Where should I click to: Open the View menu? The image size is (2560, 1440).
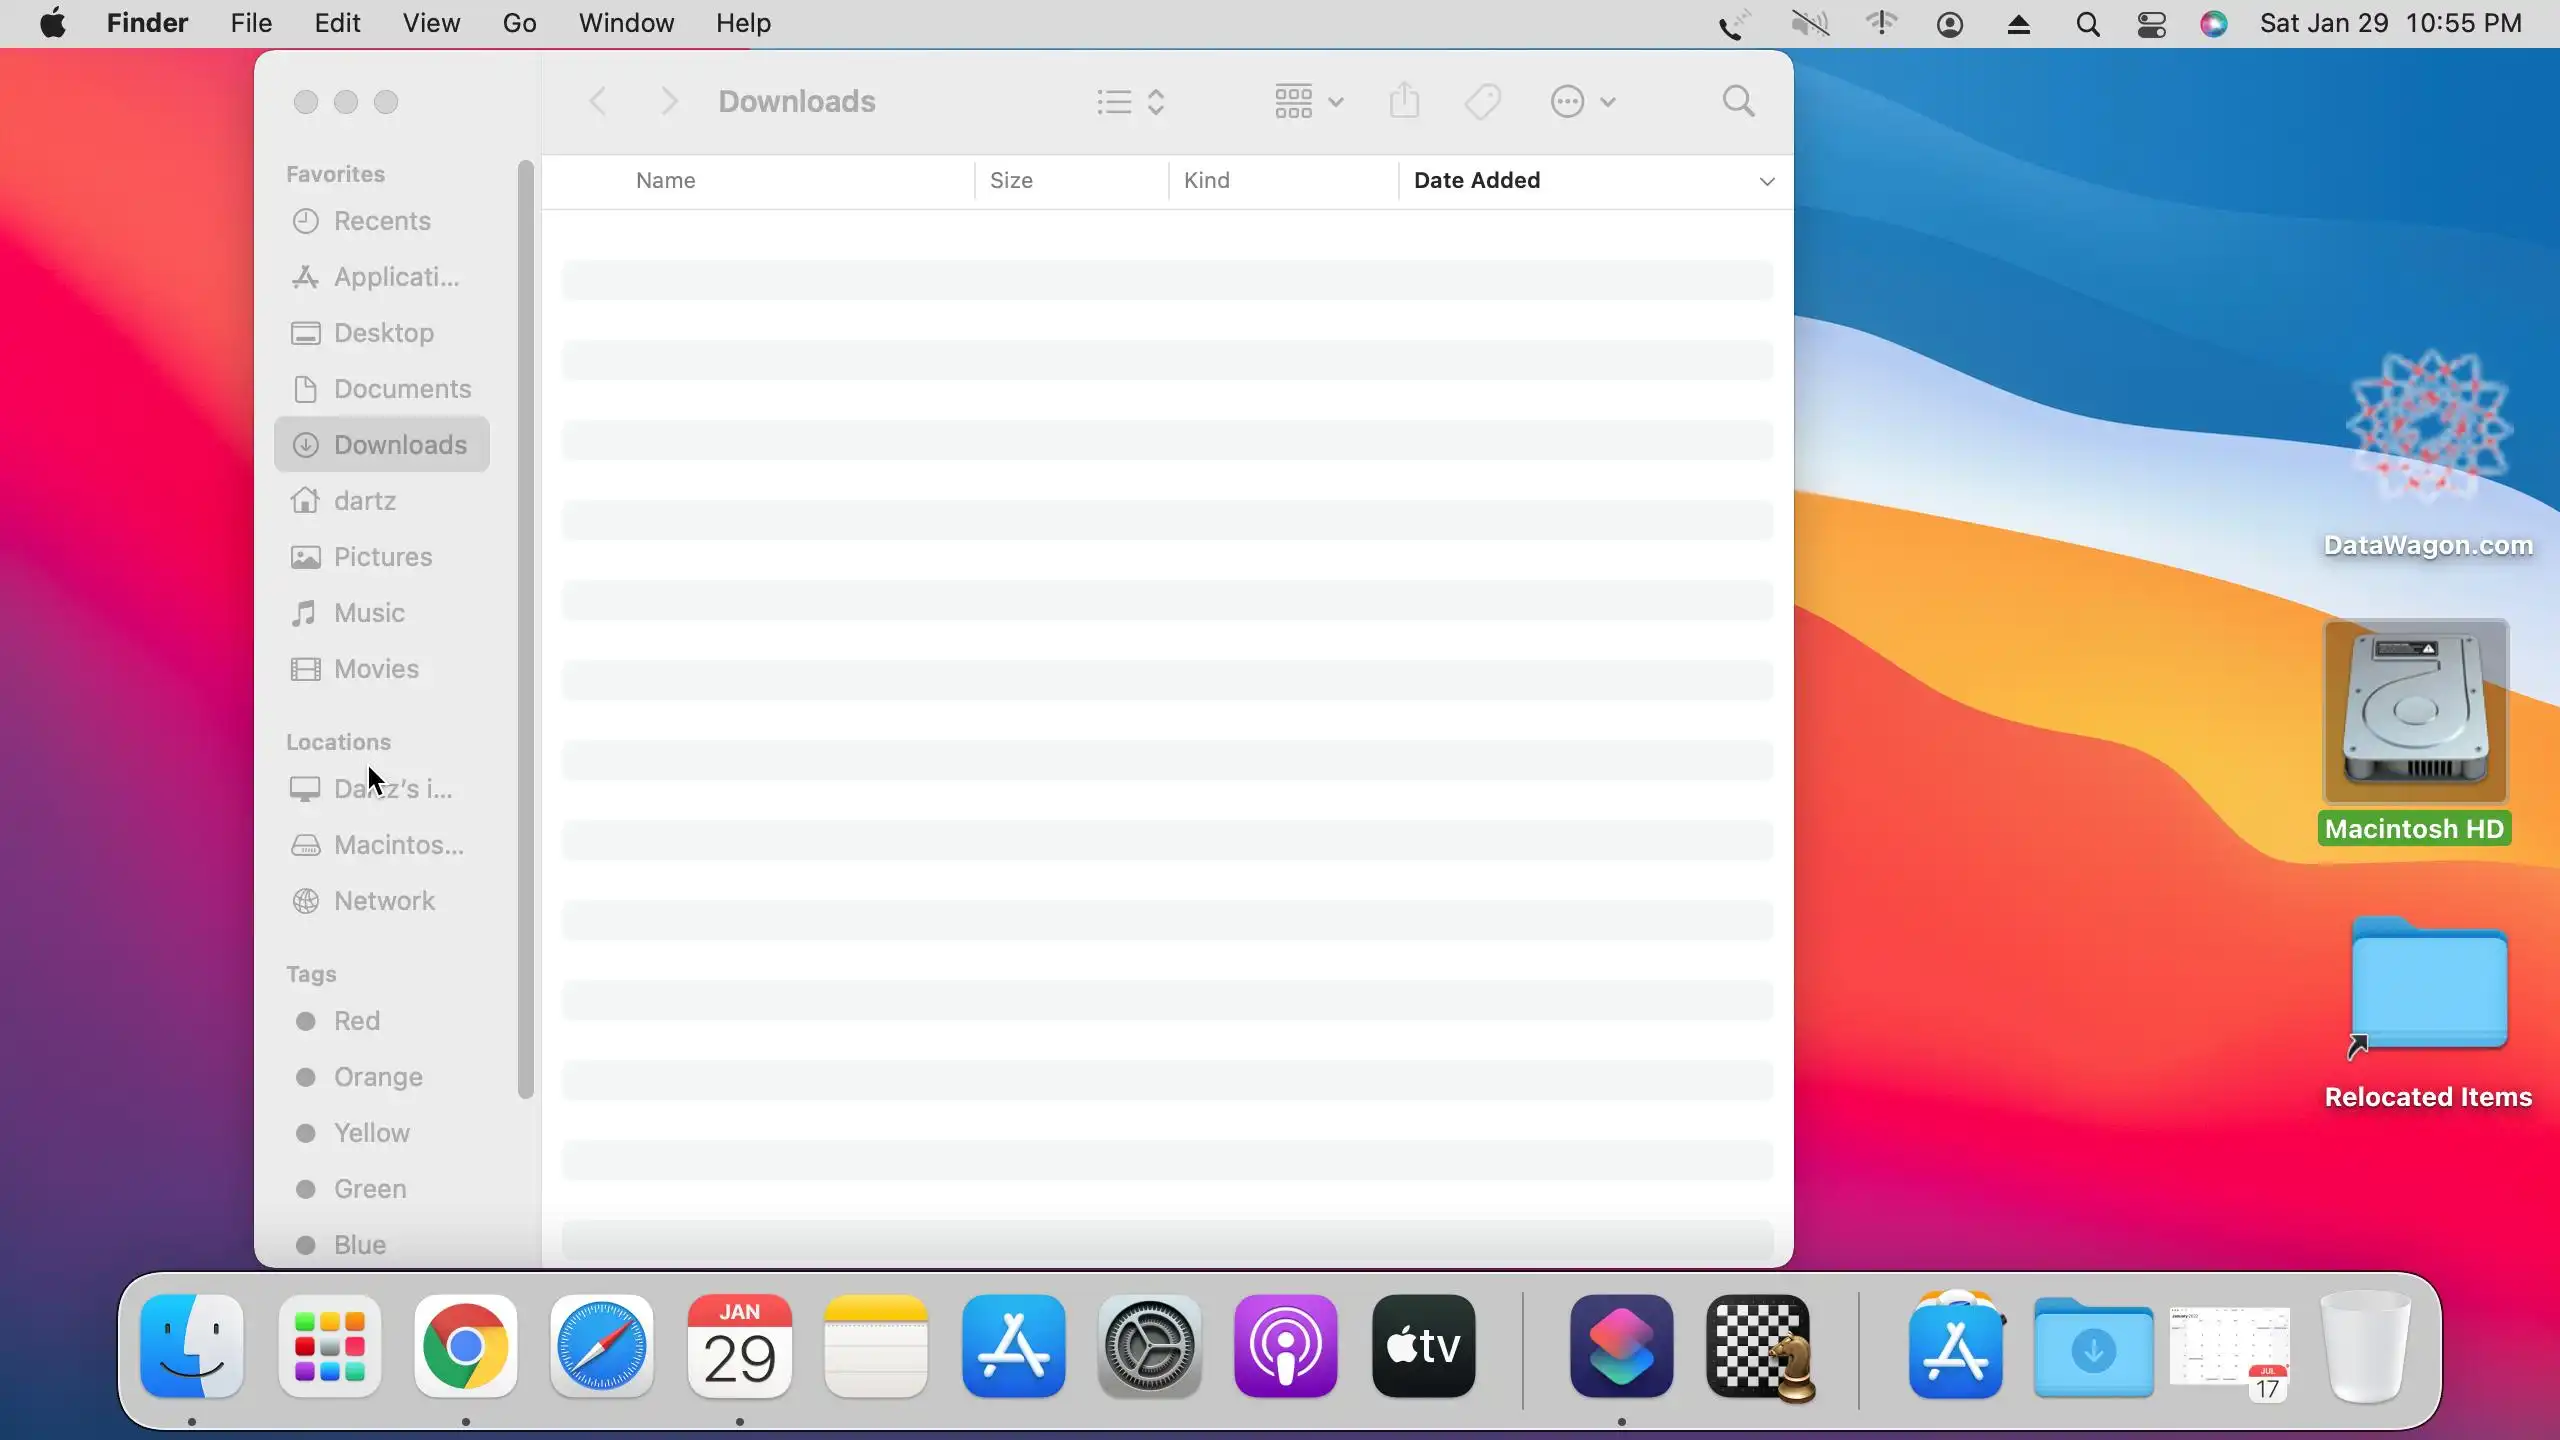pos(431,23)
